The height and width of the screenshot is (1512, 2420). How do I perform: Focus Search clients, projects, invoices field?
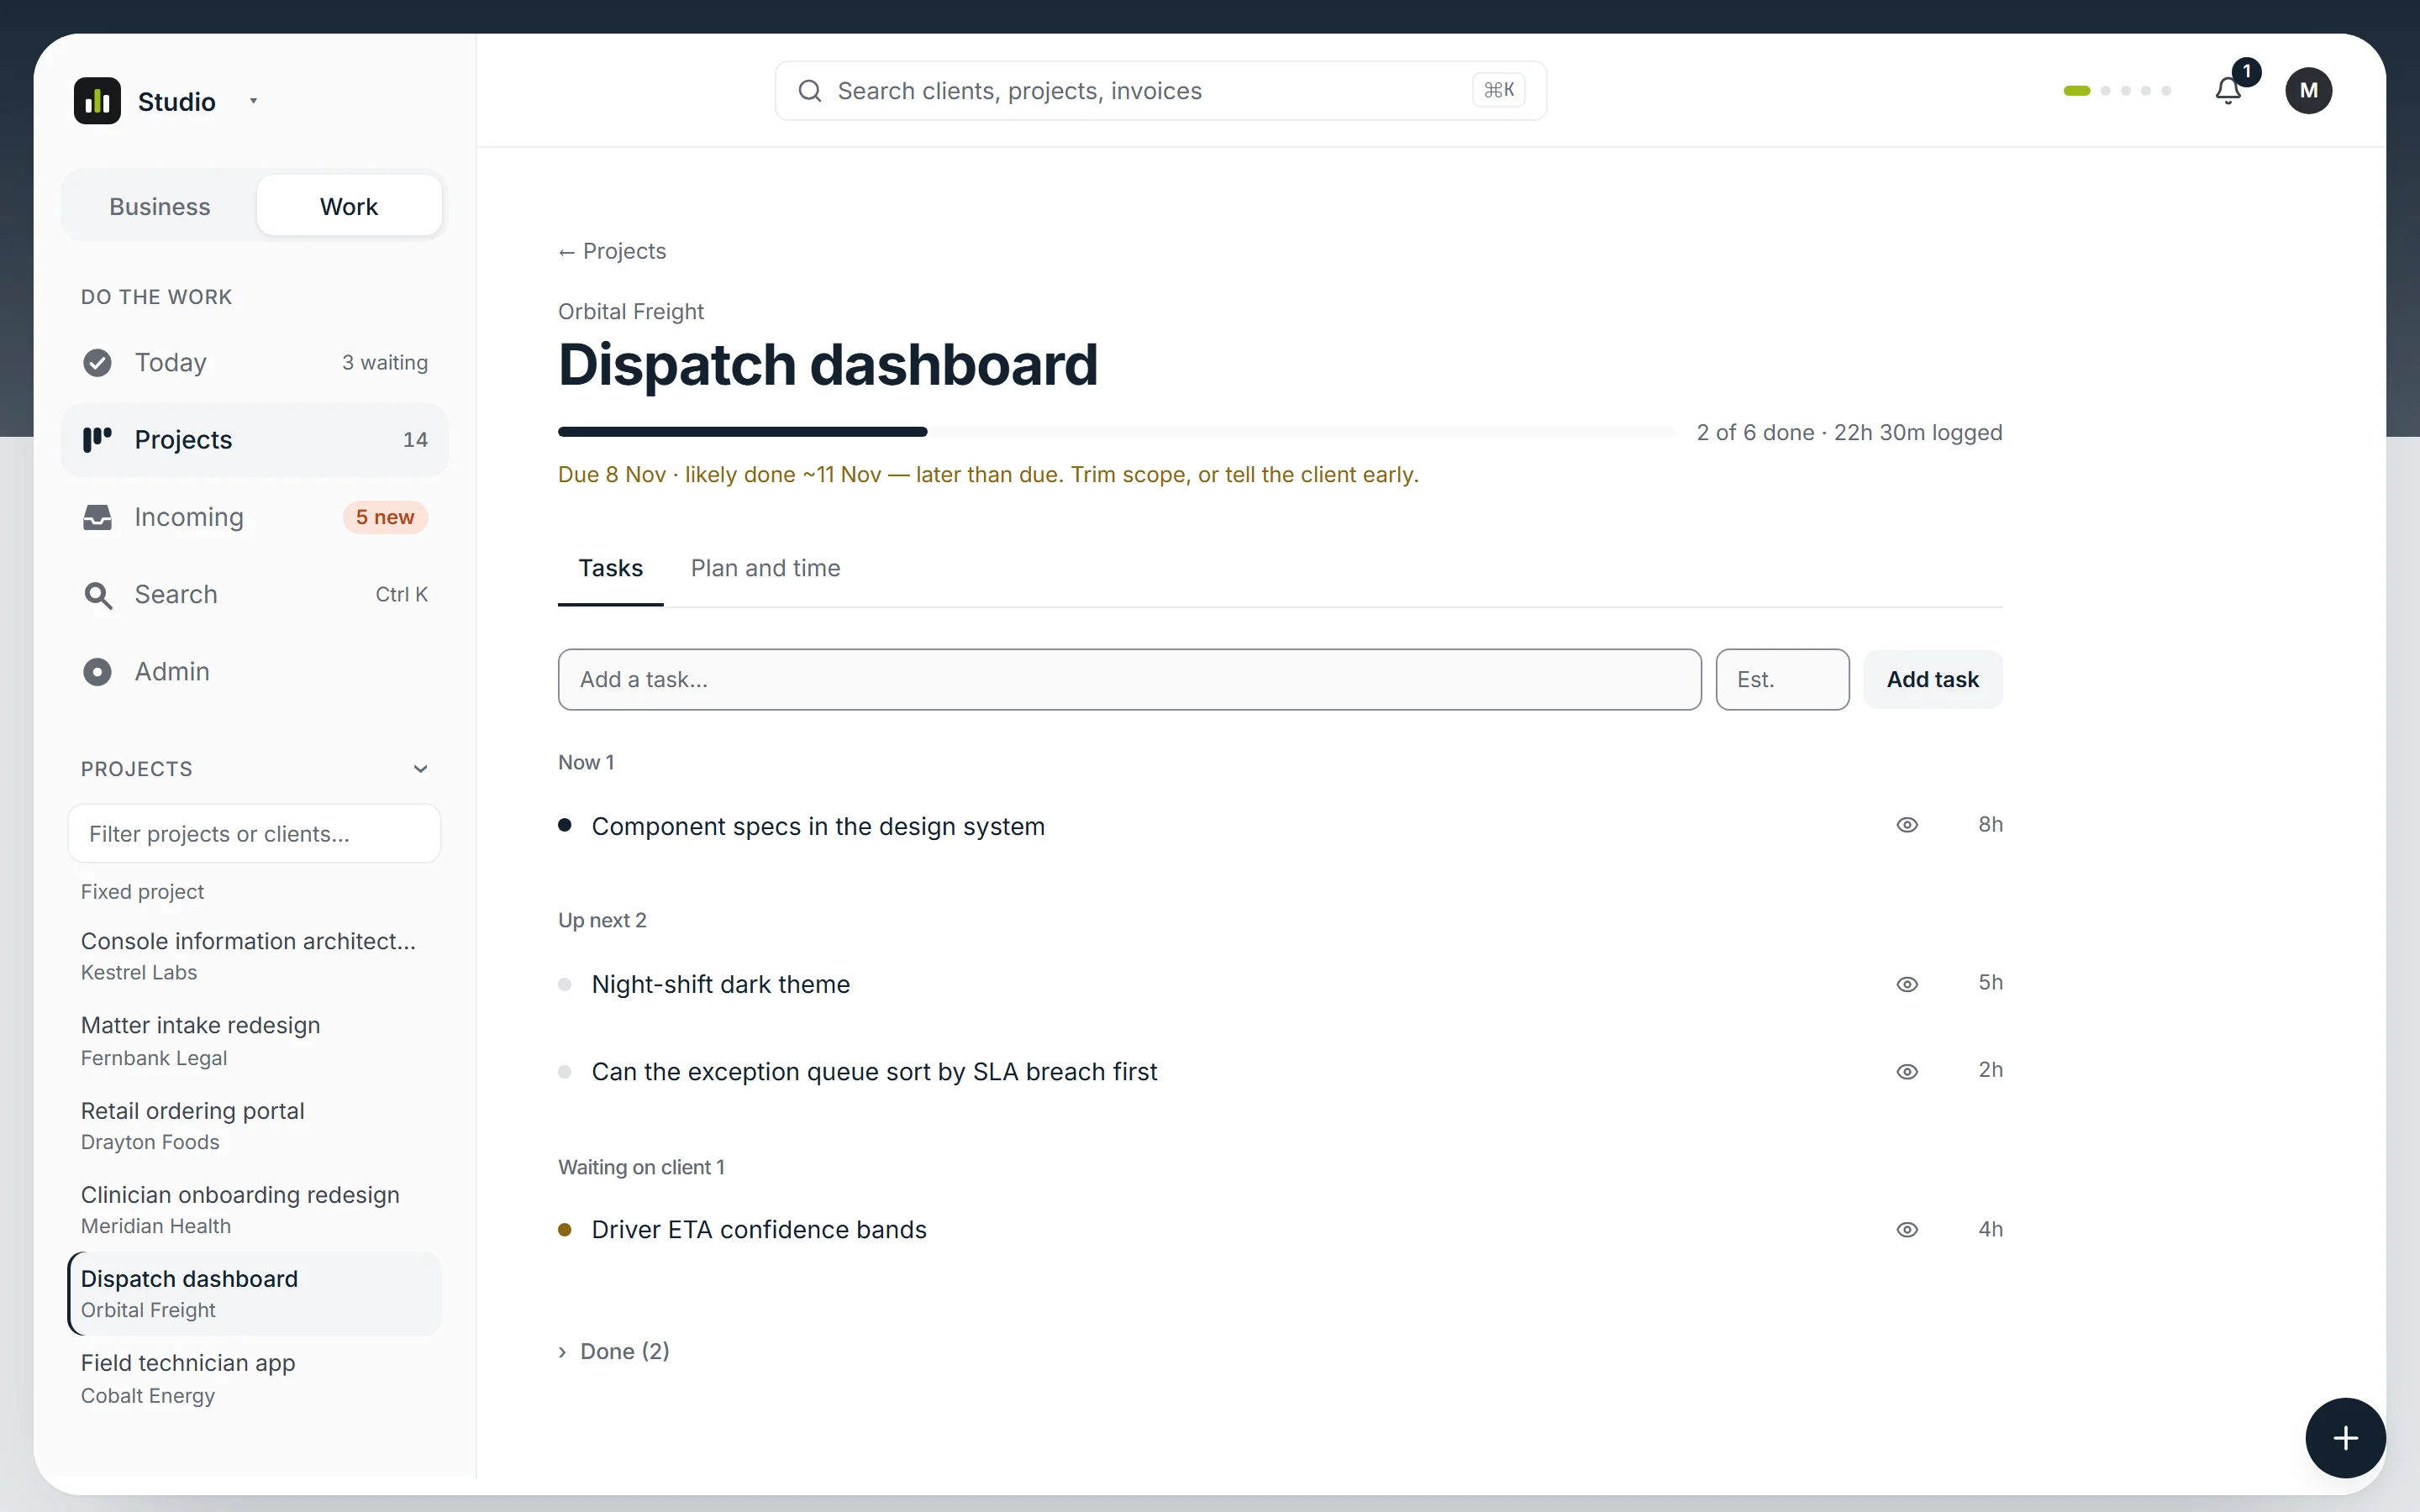(x=1160, y=91)
